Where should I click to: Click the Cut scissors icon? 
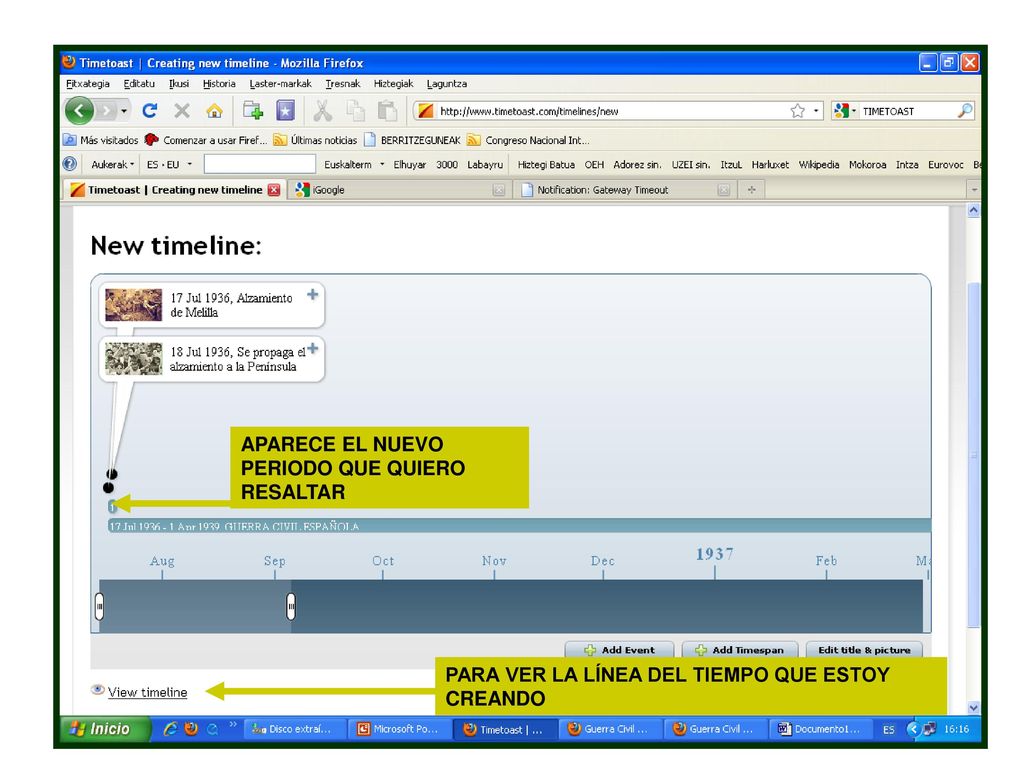pyautogui.click(x=322, y=111)
